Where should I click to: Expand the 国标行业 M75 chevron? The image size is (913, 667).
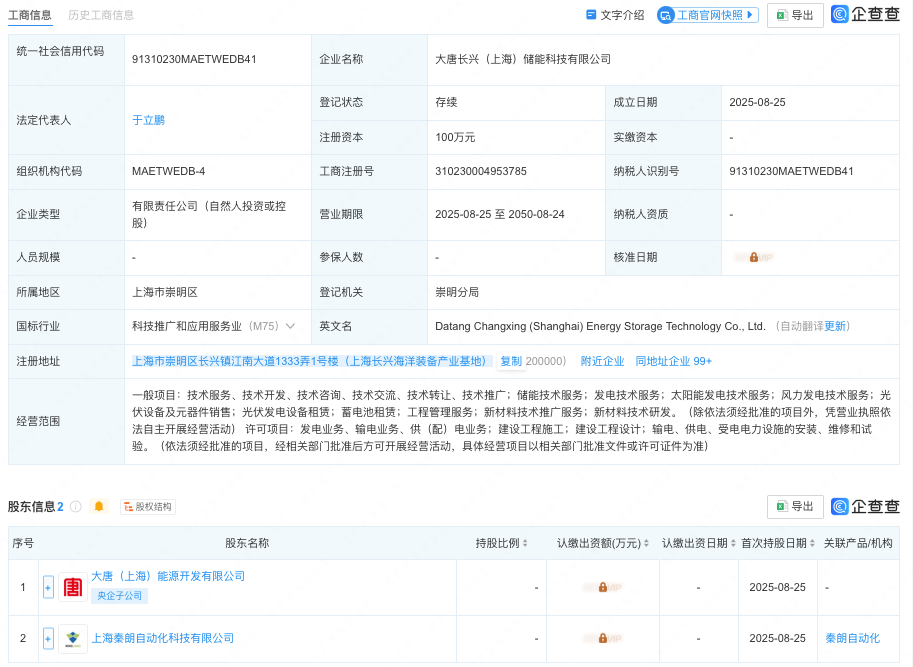point(290,326)
